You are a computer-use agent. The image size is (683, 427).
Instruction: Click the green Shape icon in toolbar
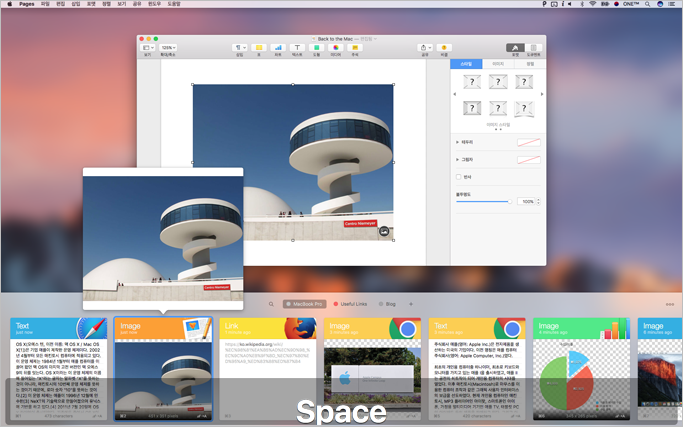(x=317, y=47)
